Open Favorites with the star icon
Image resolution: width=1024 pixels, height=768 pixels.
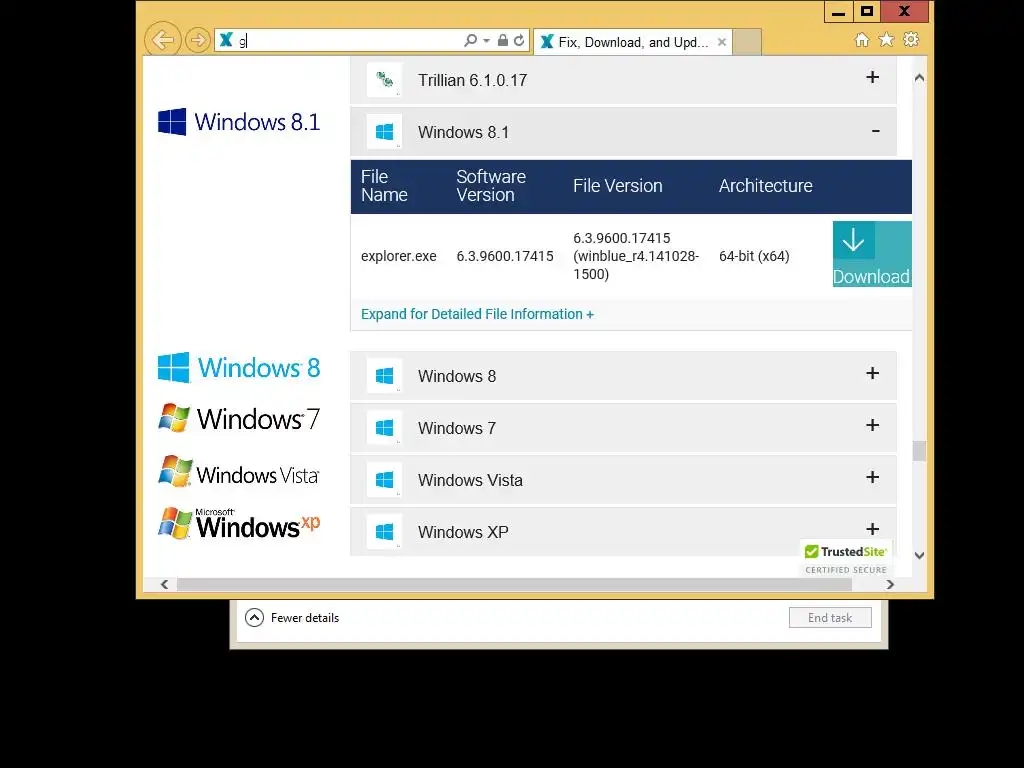(x=886, y=40)
